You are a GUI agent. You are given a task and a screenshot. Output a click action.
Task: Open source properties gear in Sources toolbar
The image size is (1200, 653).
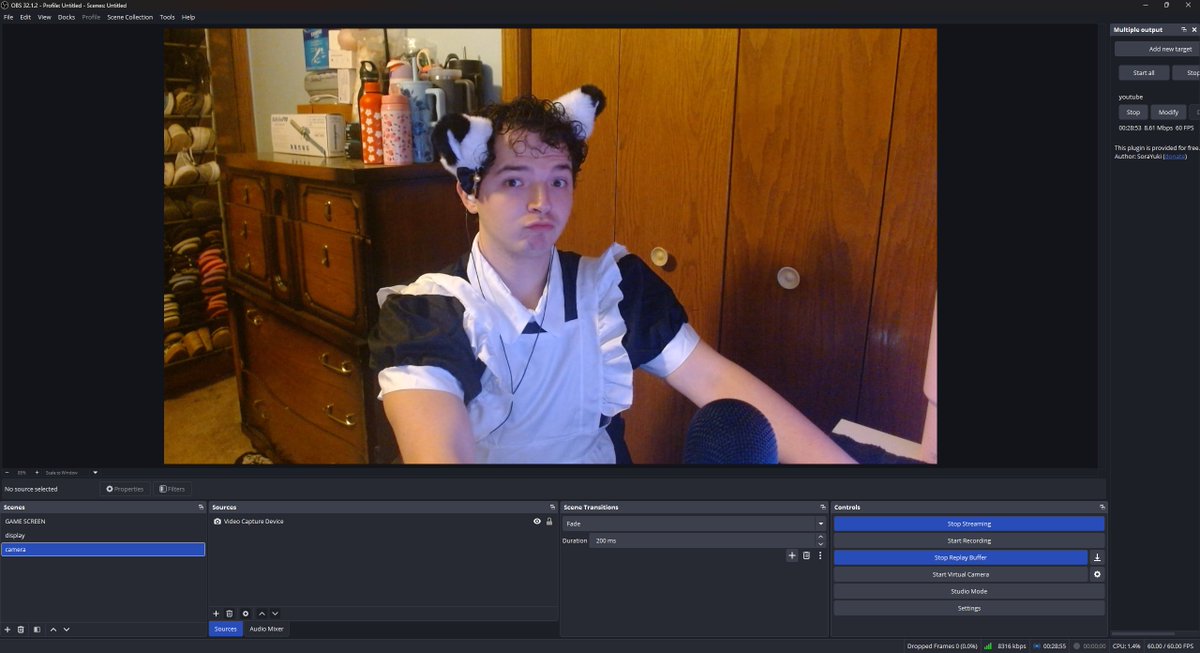point(246,613)
